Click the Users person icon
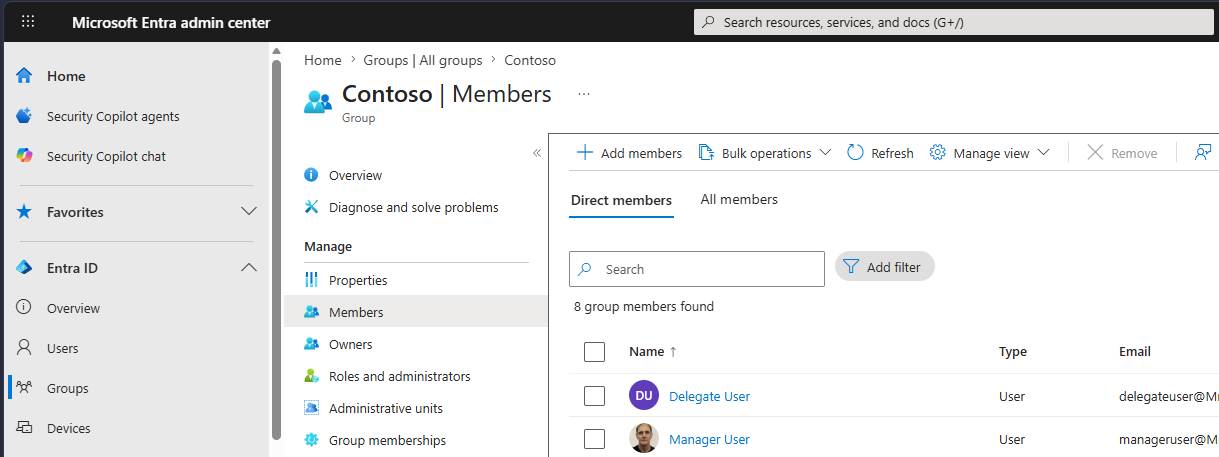This screenshot has height=457, width=1219. click(x=25, y=348)
